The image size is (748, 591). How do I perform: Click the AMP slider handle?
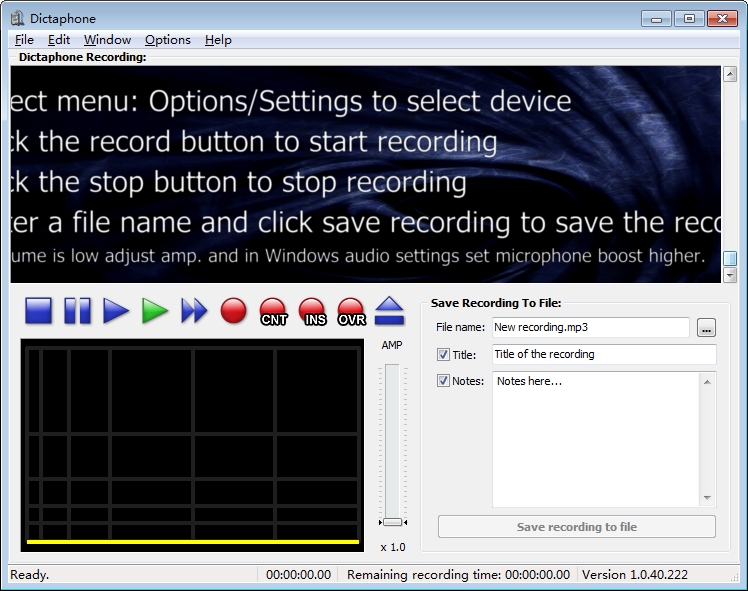(393, 522)
